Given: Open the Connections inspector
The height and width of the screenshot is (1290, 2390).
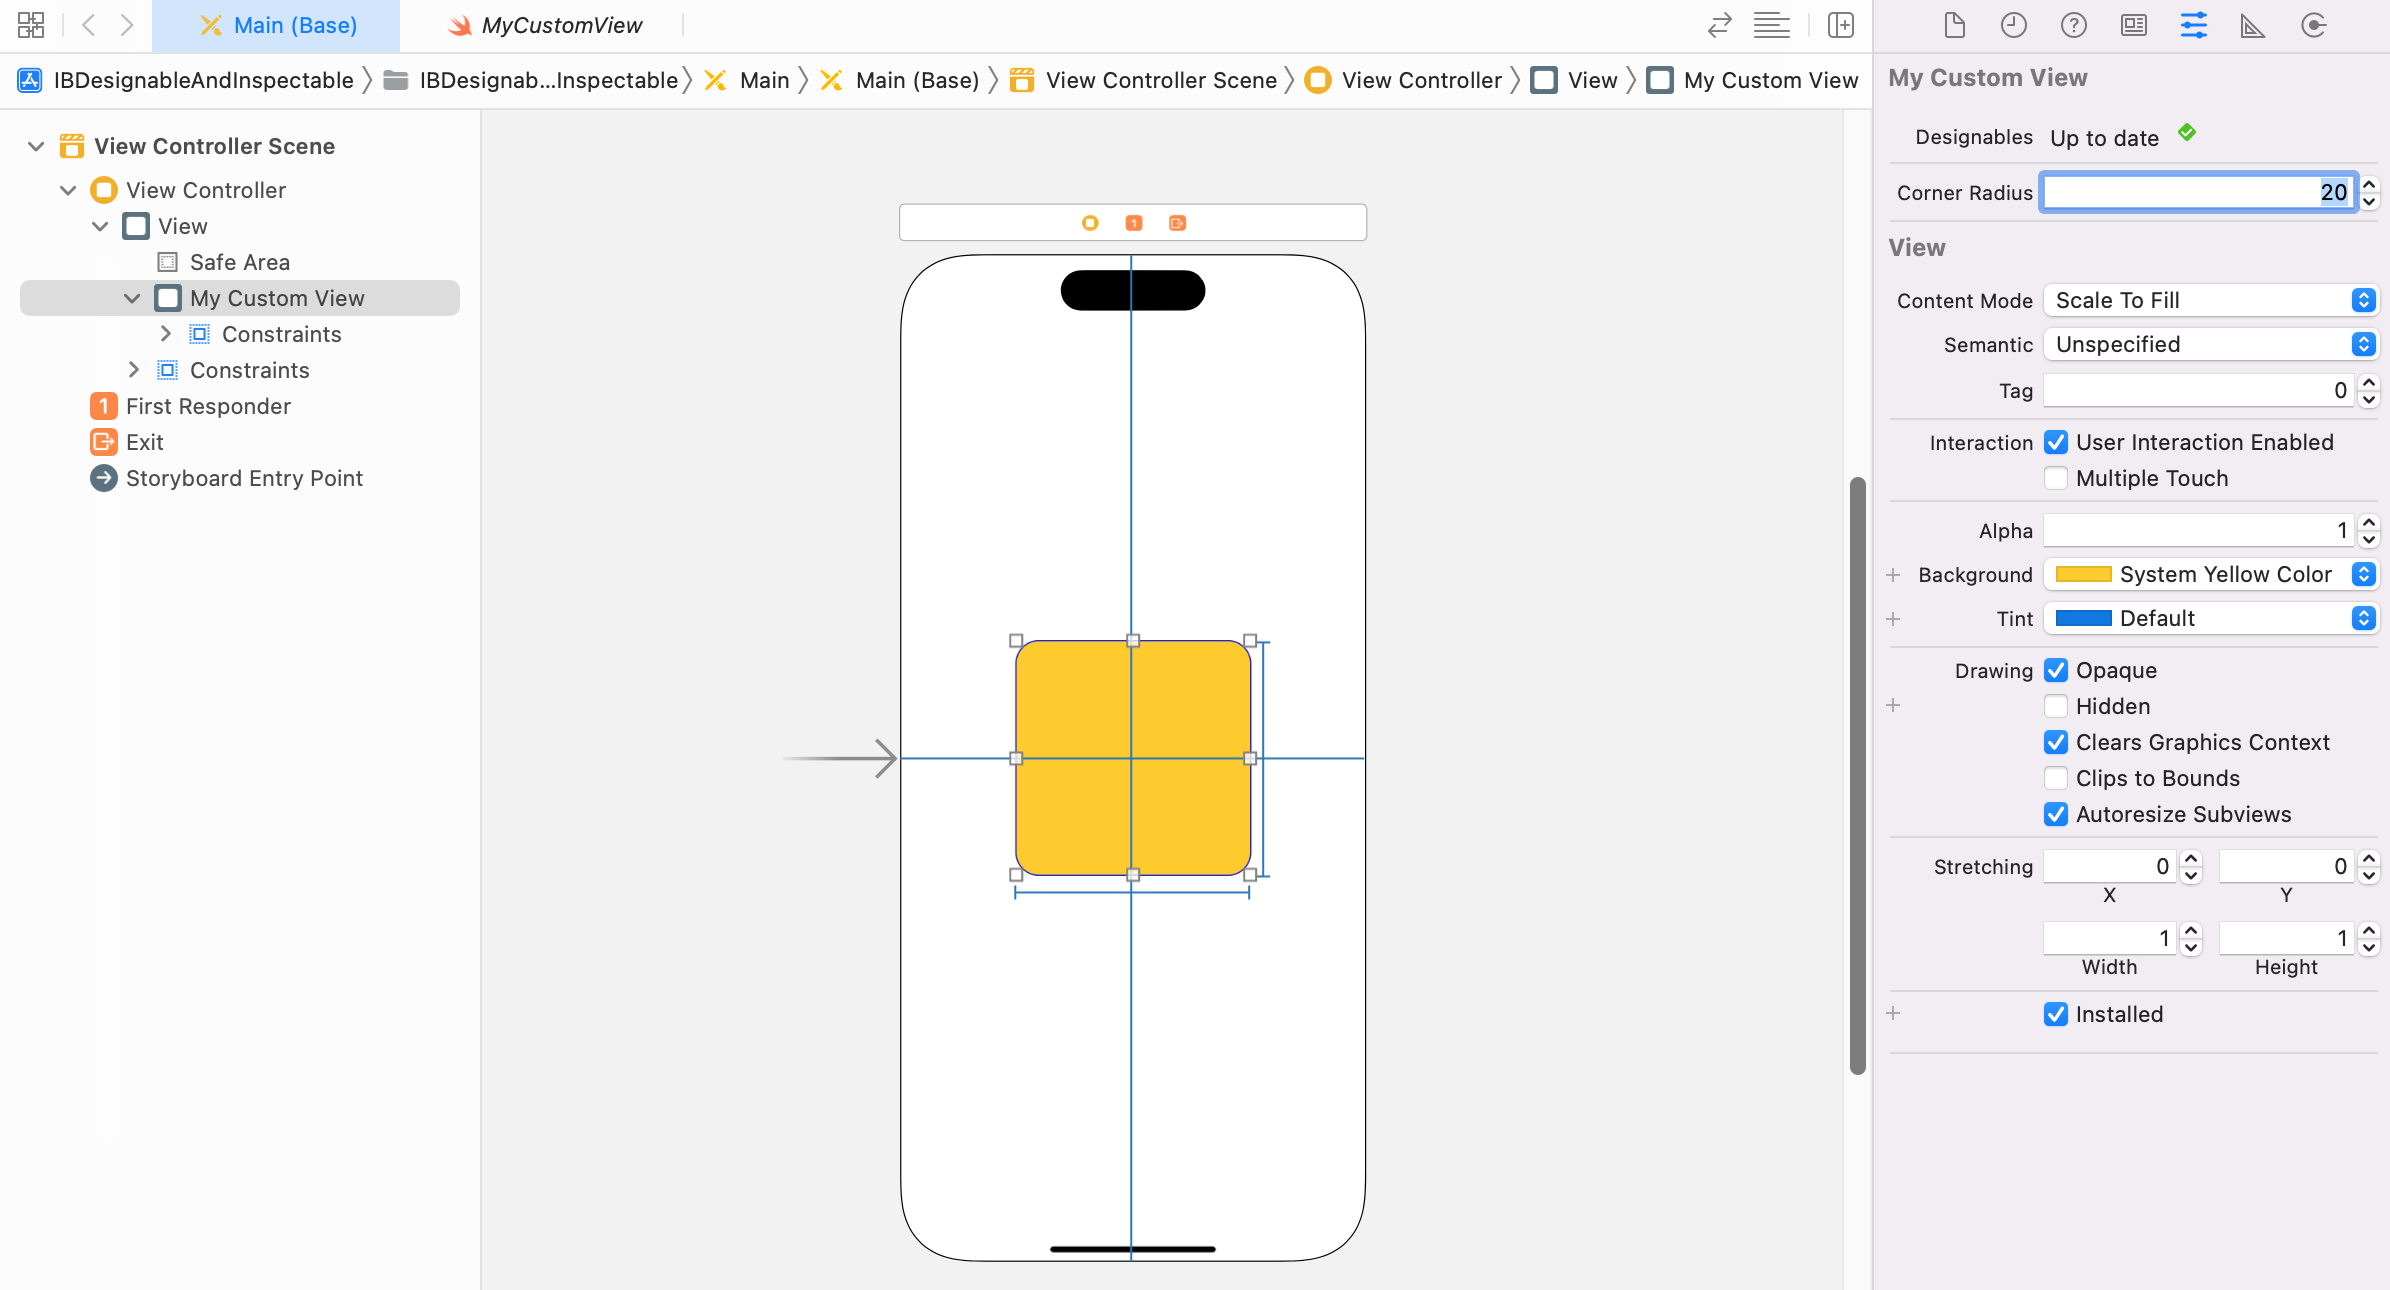Looking at the screenshot, I should tap(2313, 25).
